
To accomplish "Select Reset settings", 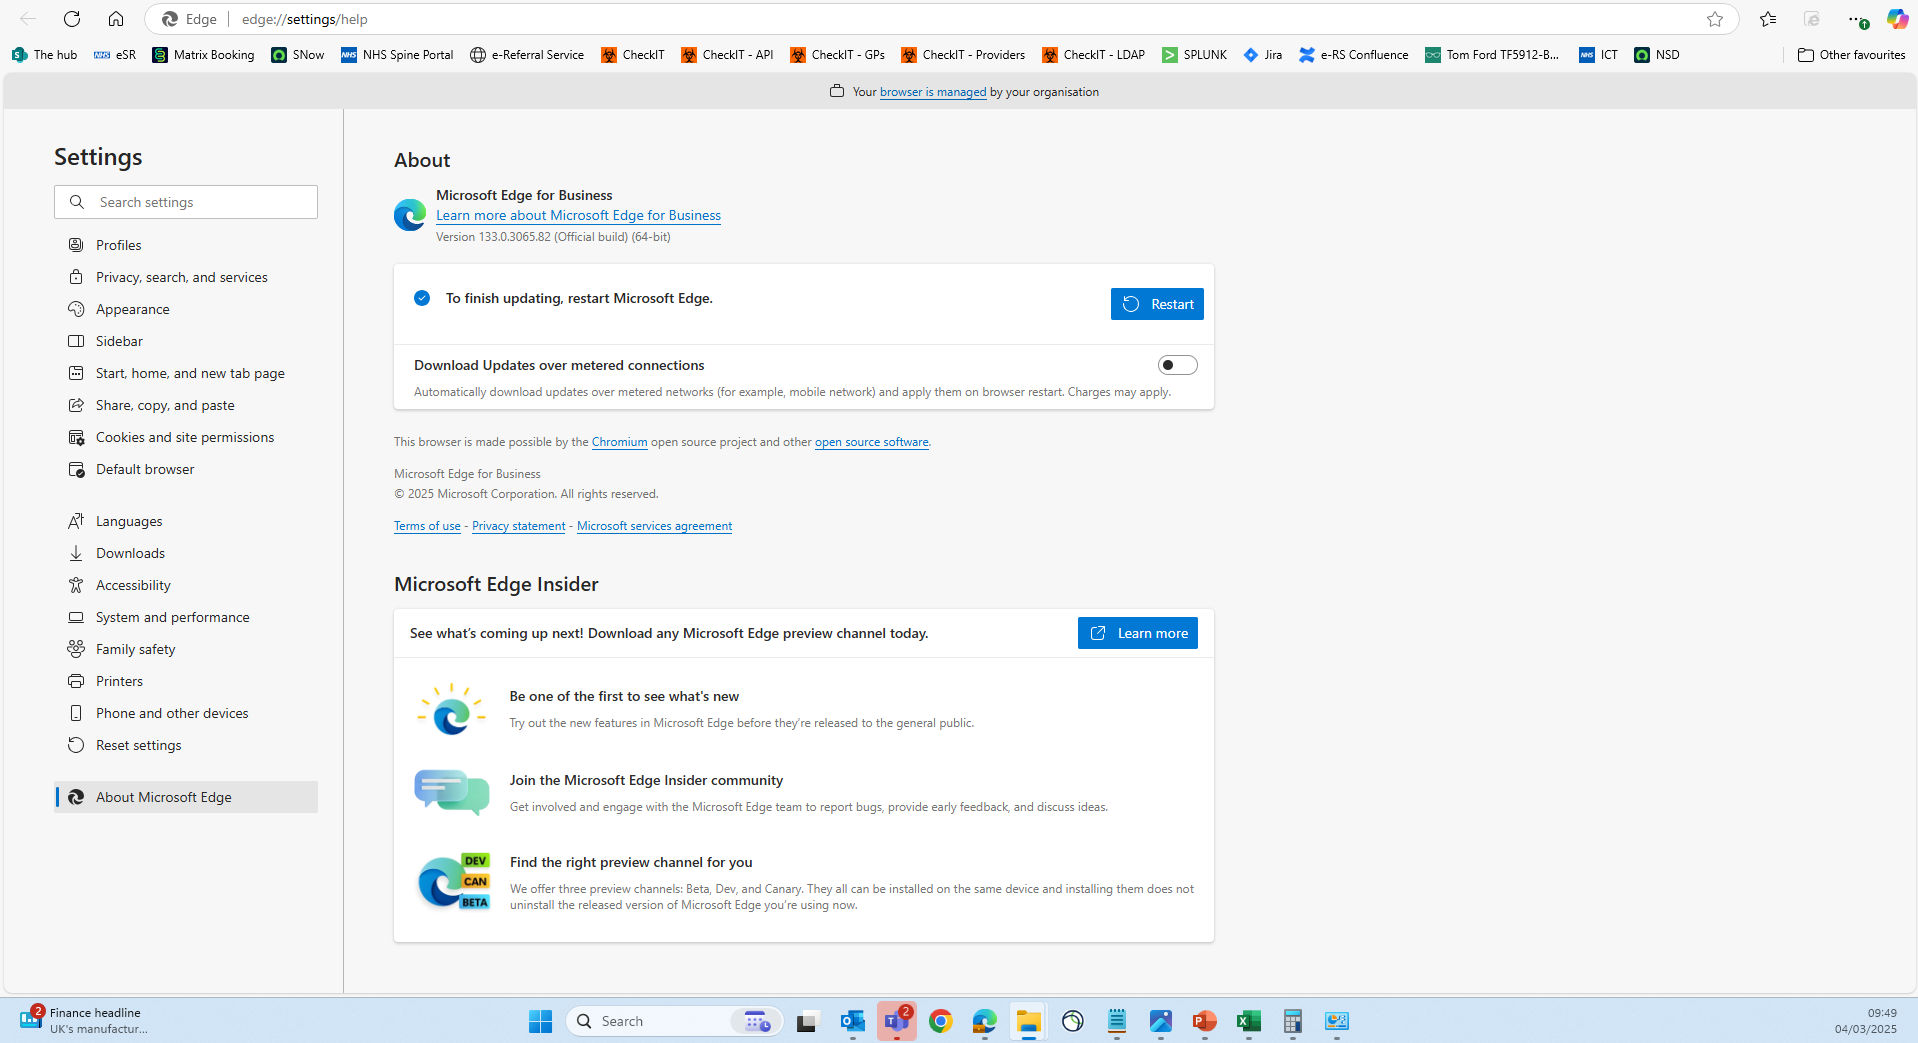I will pyautogui.click(x=186, y=745).
